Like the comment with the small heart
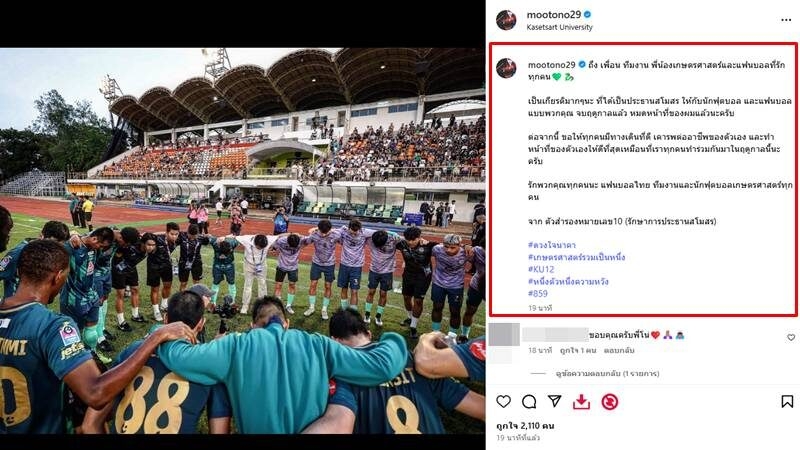Screen dimensions: 800x450 coord(791,337)
